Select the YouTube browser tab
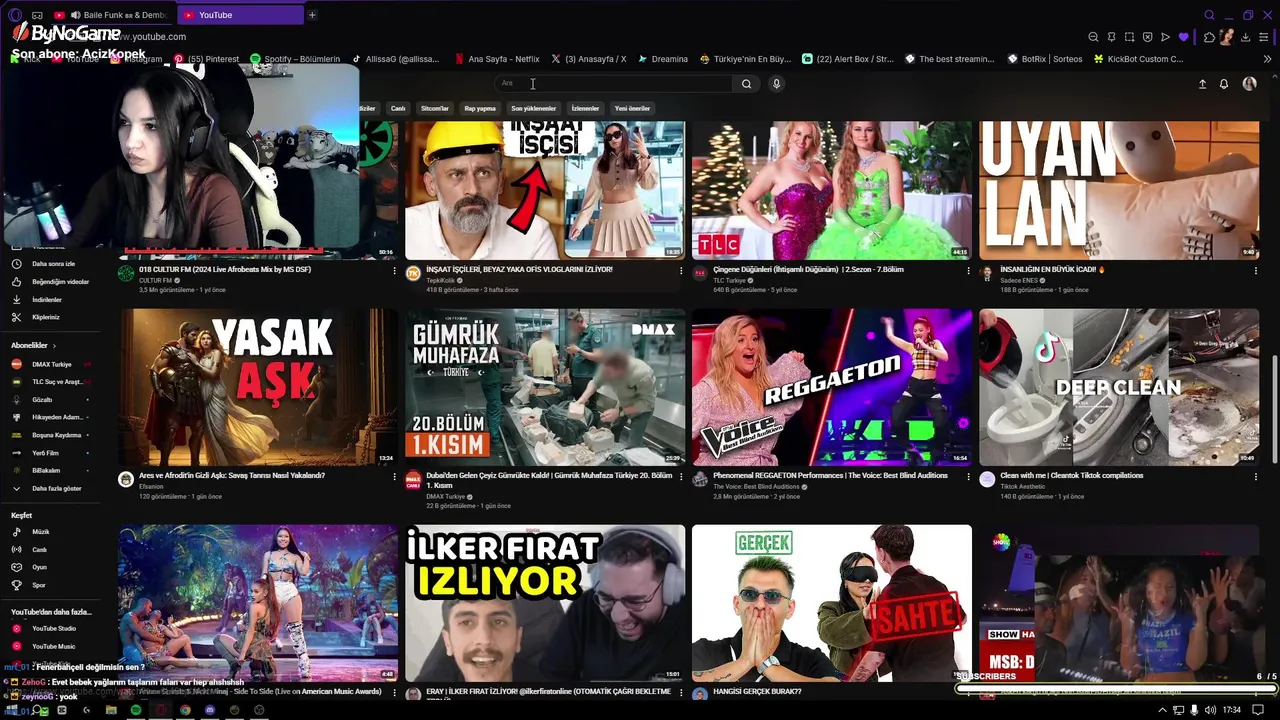The height and width of the screenshot is (720, 1280). 240,15
